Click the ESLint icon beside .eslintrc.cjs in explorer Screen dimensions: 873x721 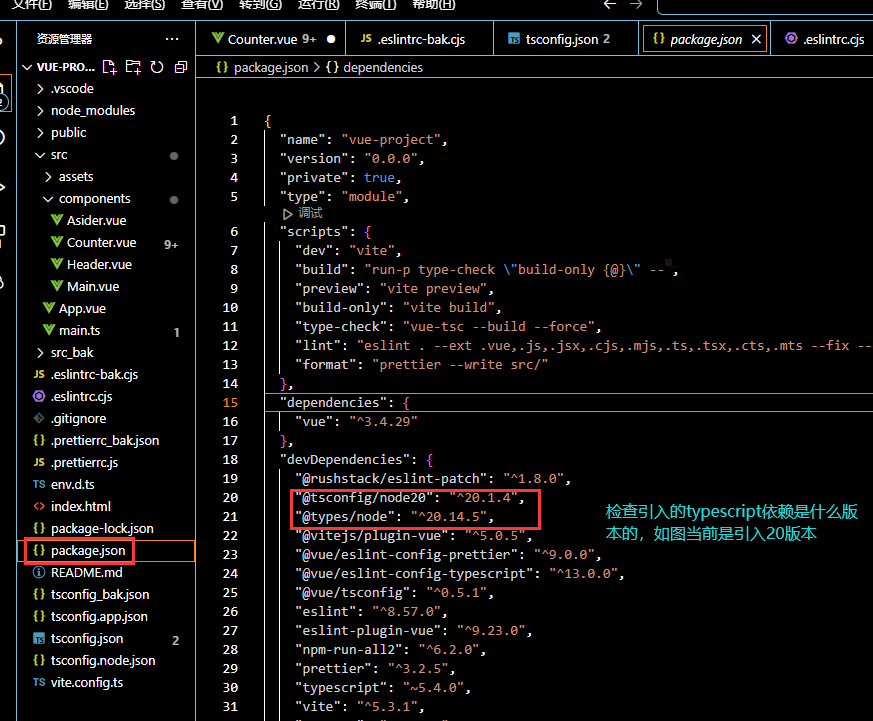coord(39,396)
